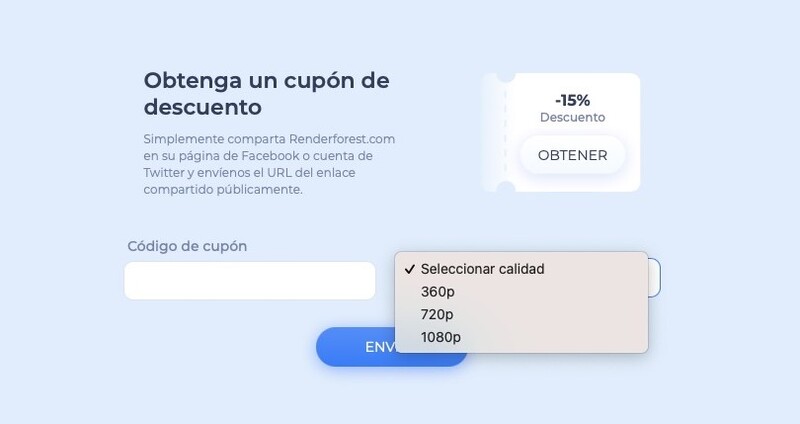The image size is (800, 424).
Task: Click the -15% discount amount
Action: 572,100
